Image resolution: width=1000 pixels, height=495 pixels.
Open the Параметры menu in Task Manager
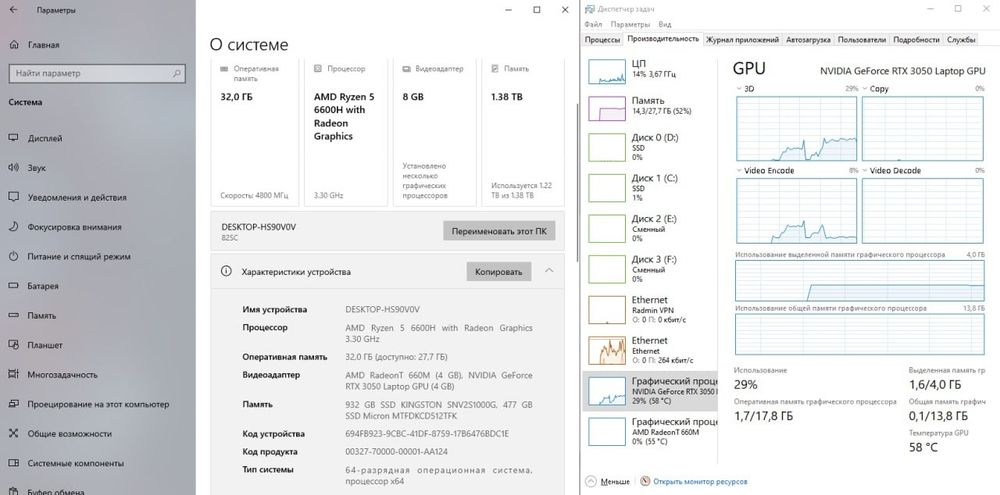629,24
